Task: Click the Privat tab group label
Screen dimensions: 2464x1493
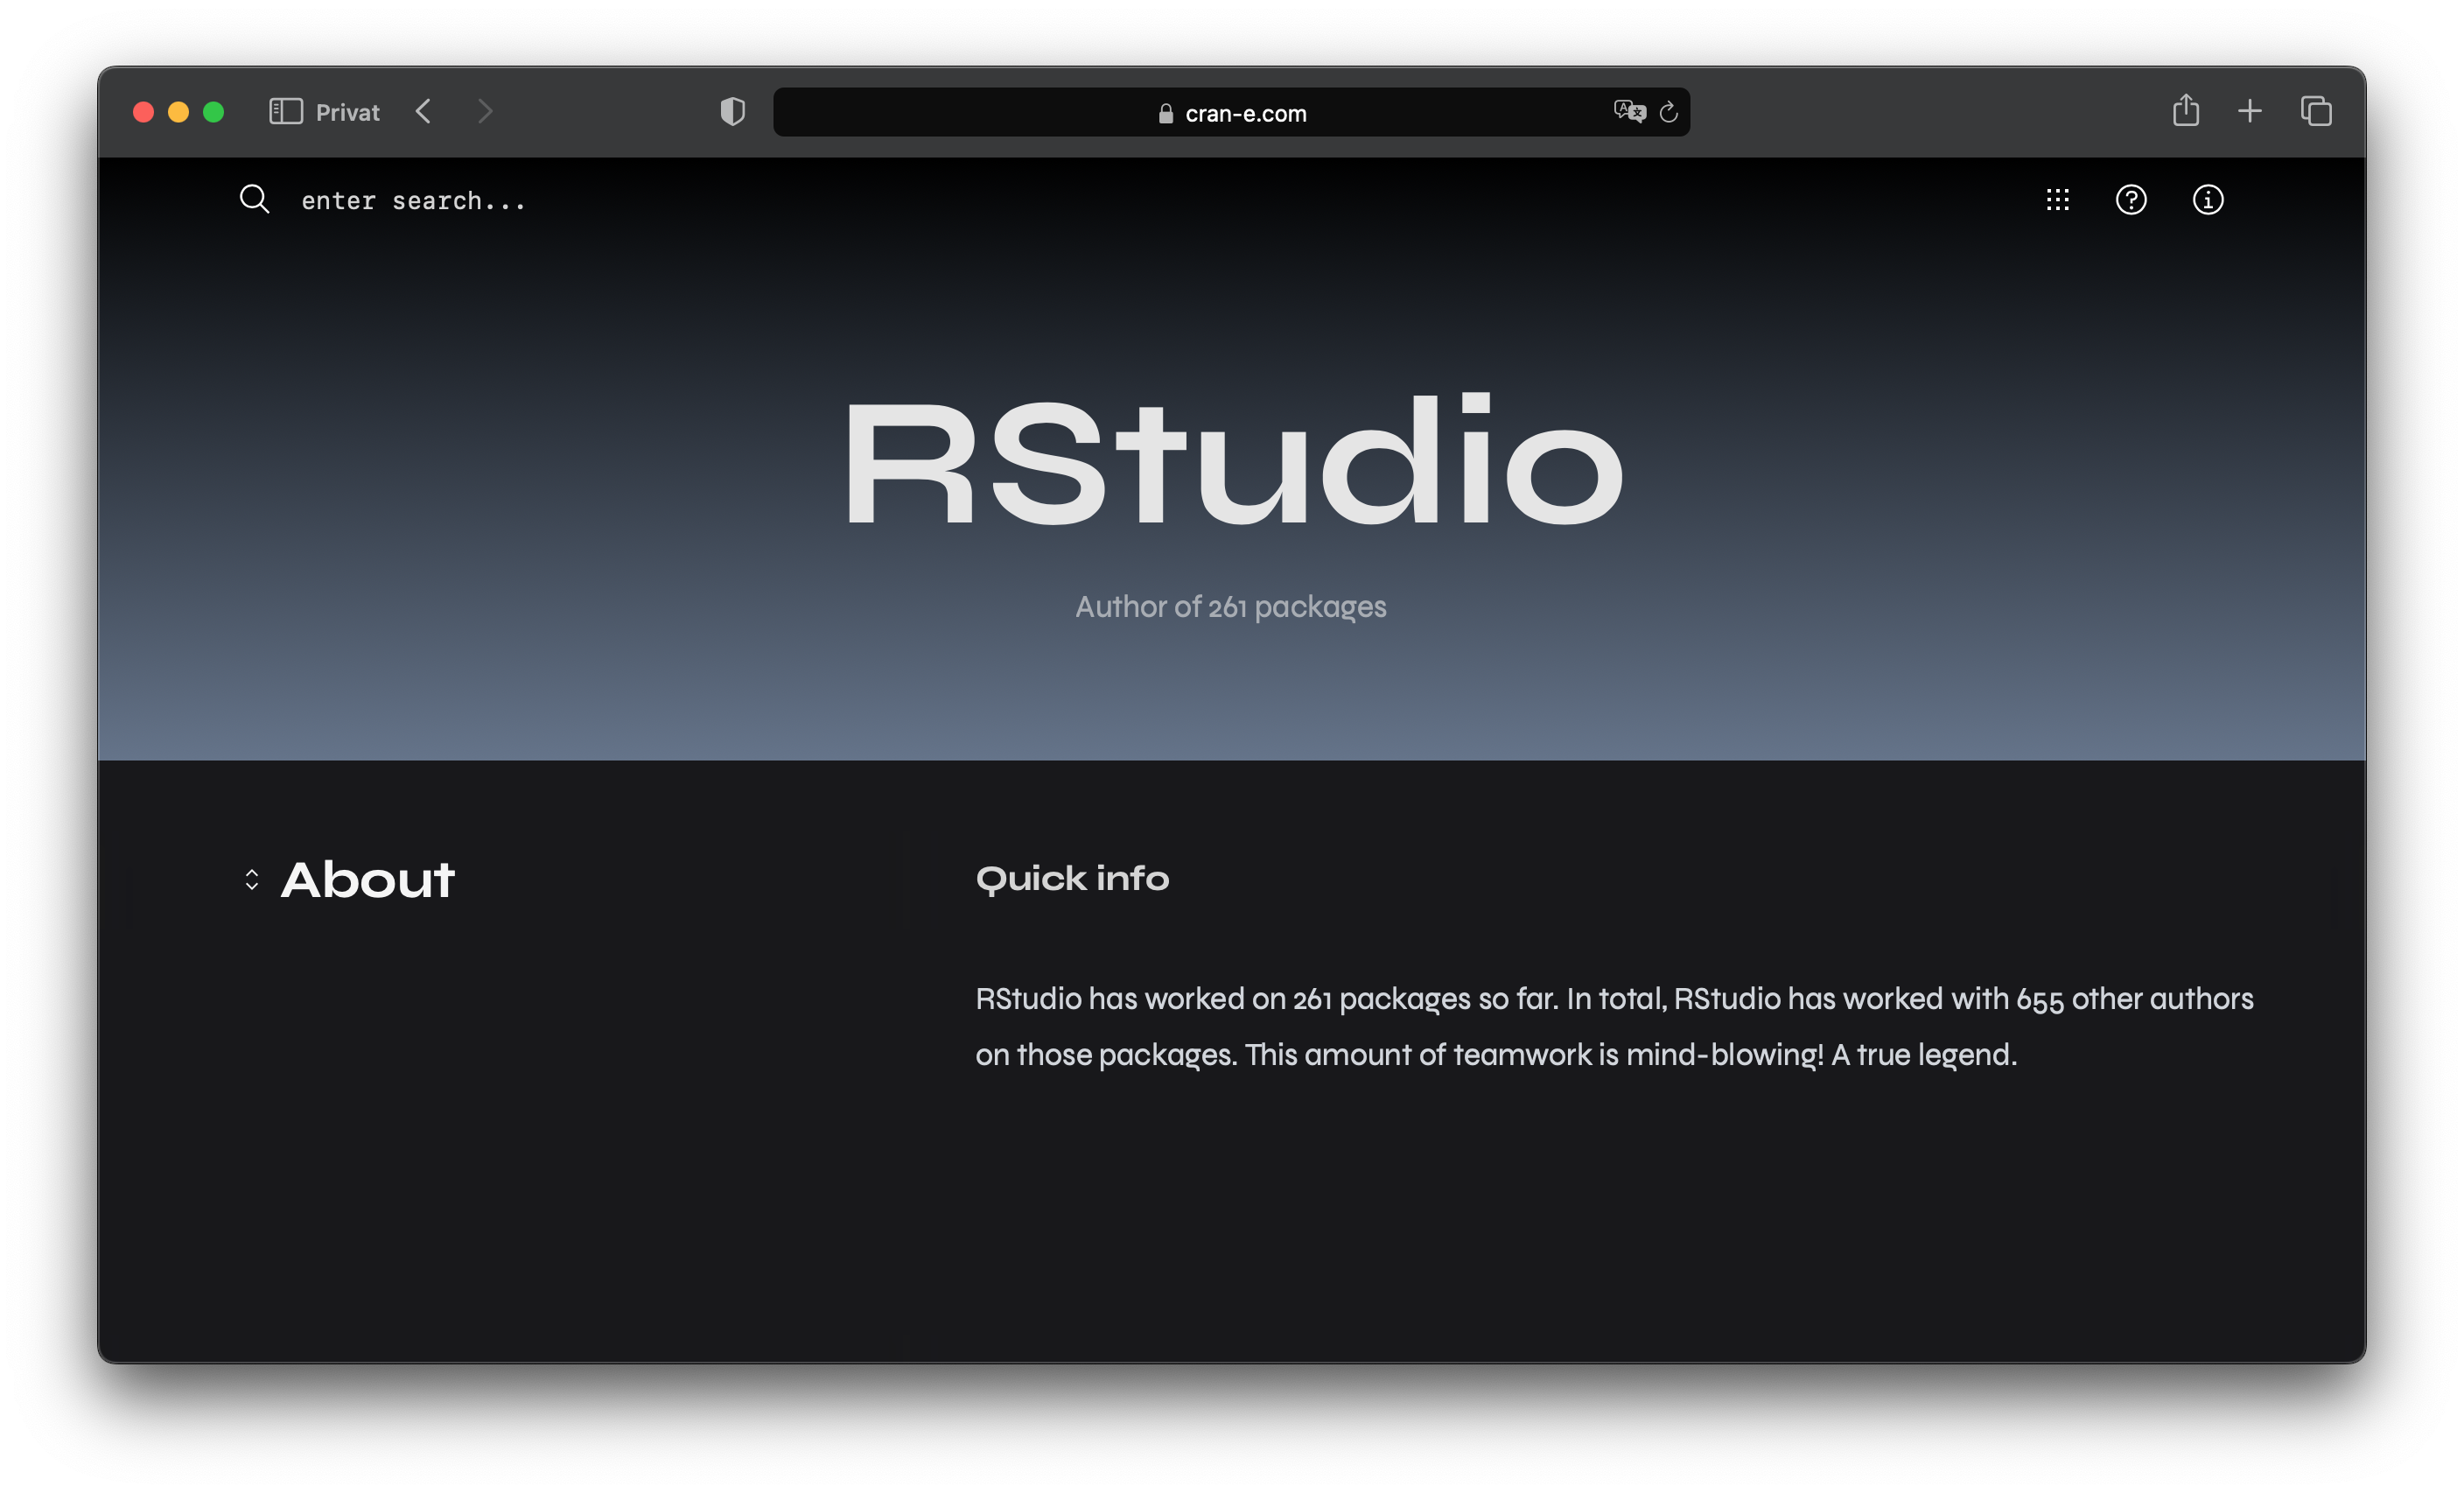Action: point(347,112)
